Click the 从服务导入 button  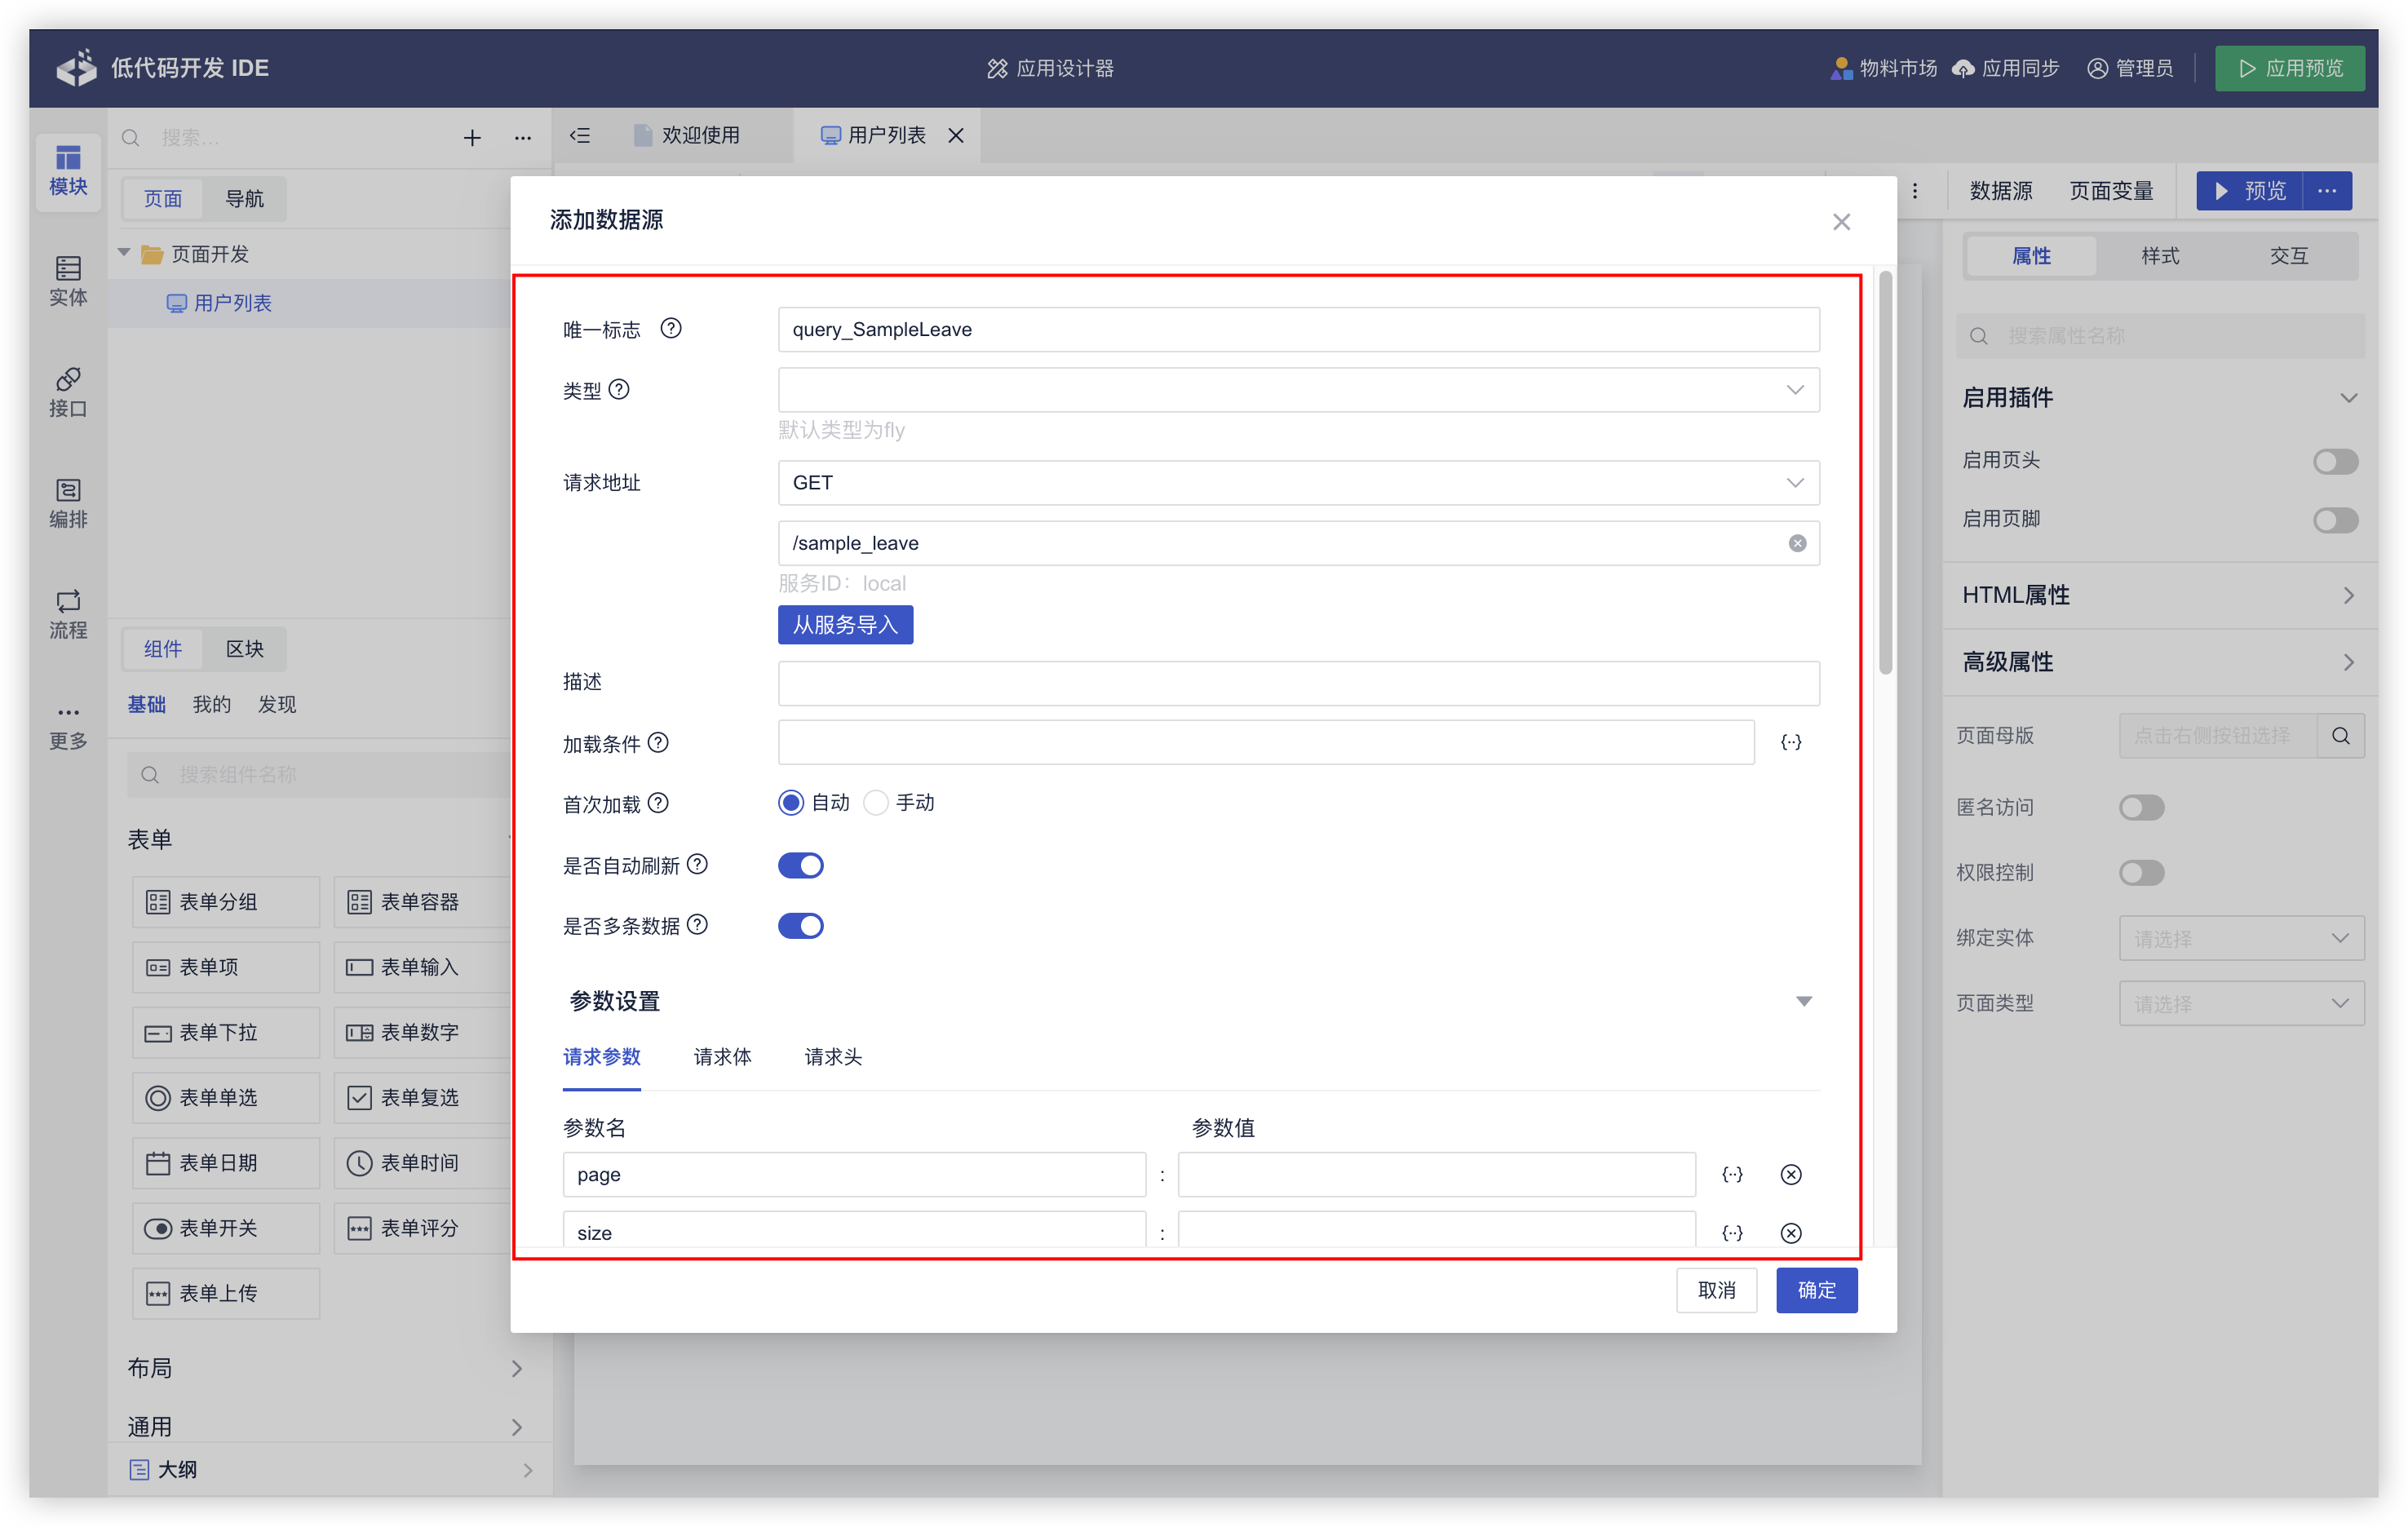pyautogui.click(x=845, y=625)
